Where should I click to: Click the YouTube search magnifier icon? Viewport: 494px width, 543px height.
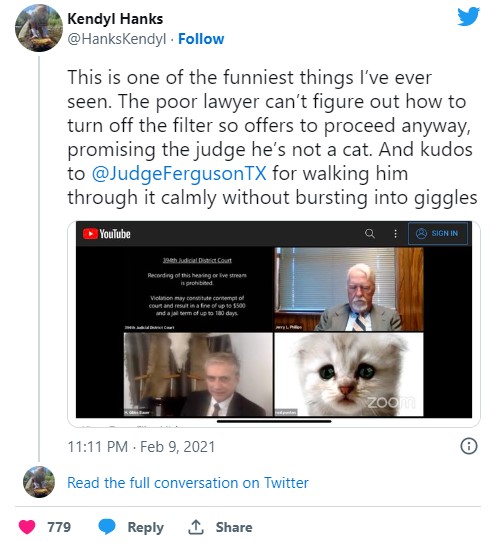[x=370, y=234]
